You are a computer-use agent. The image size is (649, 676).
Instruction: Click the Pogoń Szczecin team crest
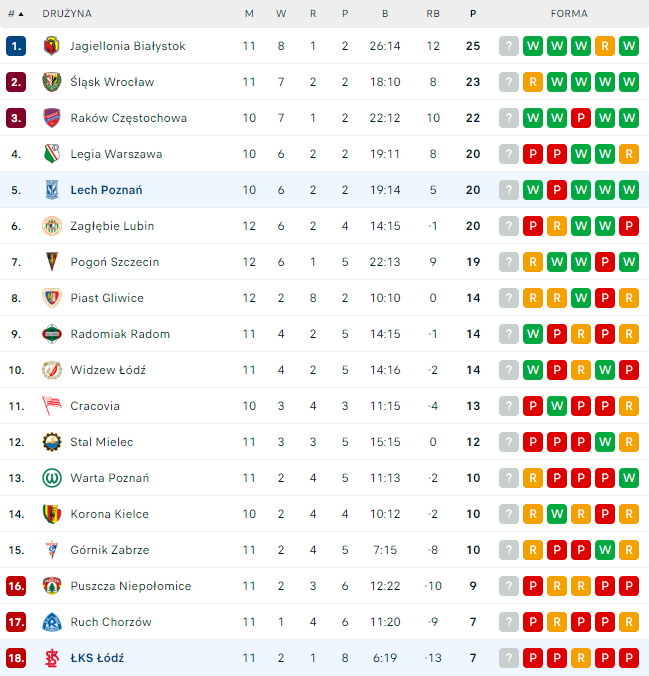point(52,262)
